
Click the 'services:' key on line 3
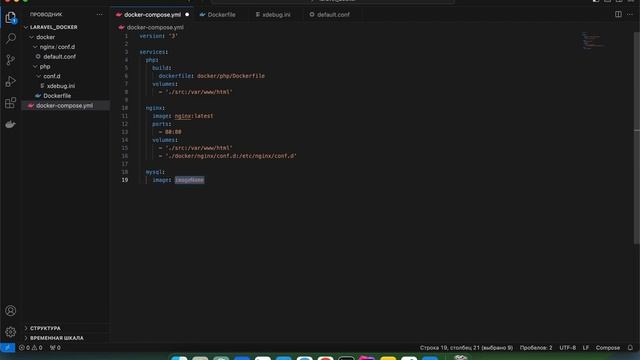pyautogui.click(x=153, y=52)
